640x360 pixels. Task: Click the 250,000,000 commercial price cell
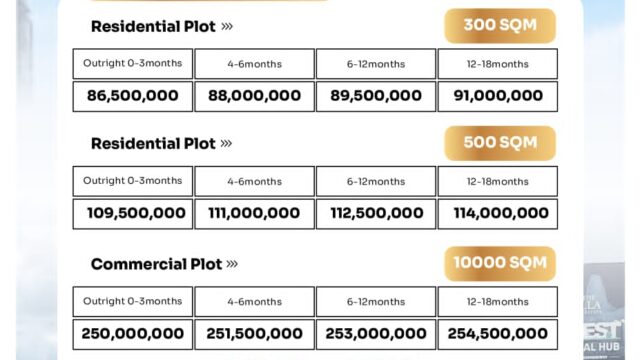pyautogui.click(x=133, y=334)
